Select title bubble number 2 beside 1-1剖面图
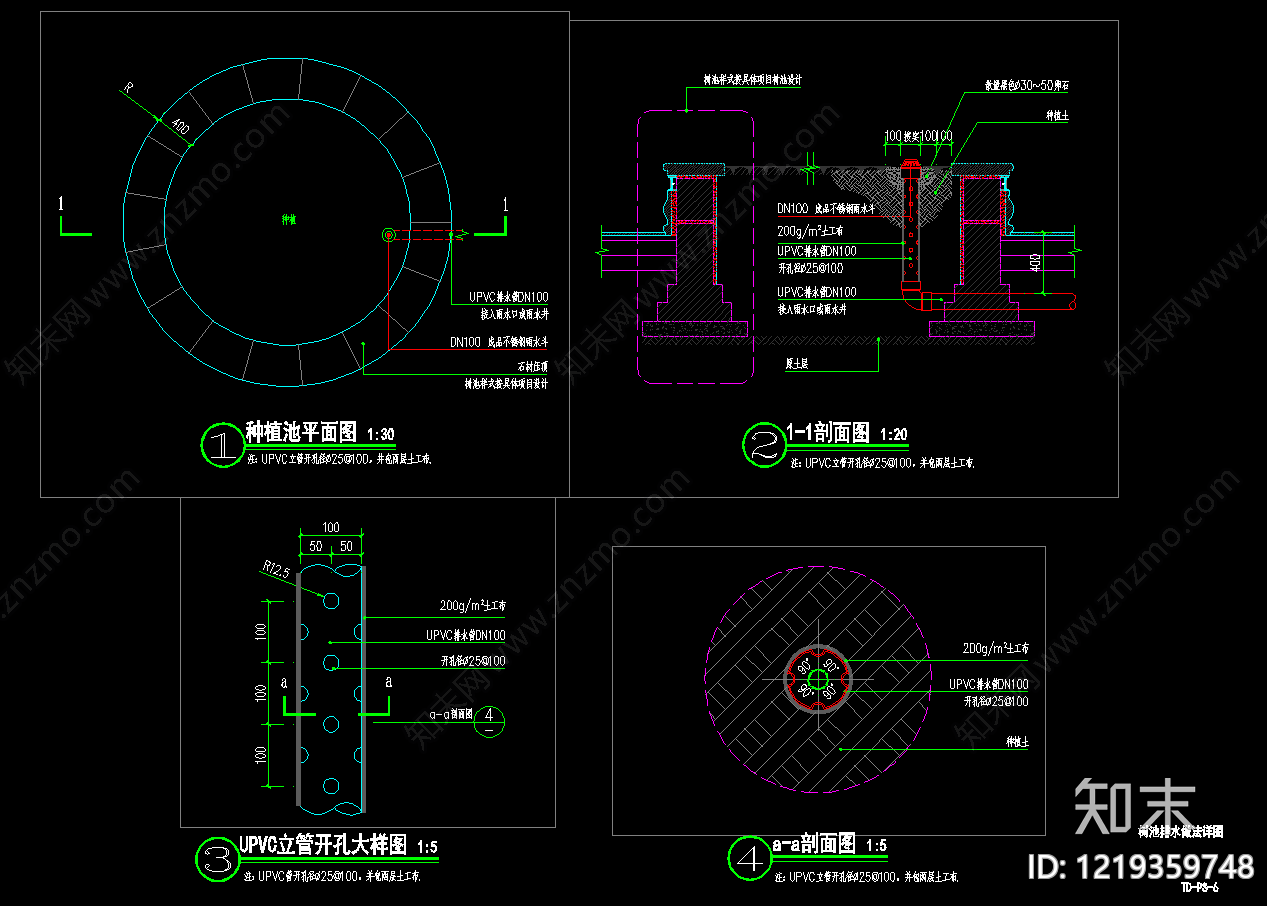This screenshot has height=906, width=1267. [763, 445]
